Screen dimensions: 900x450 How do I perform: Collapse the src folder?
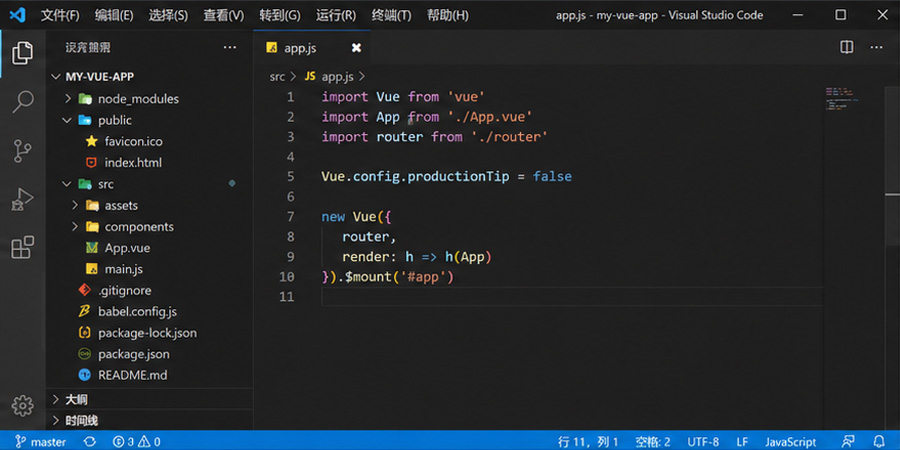tap(68, 184)
